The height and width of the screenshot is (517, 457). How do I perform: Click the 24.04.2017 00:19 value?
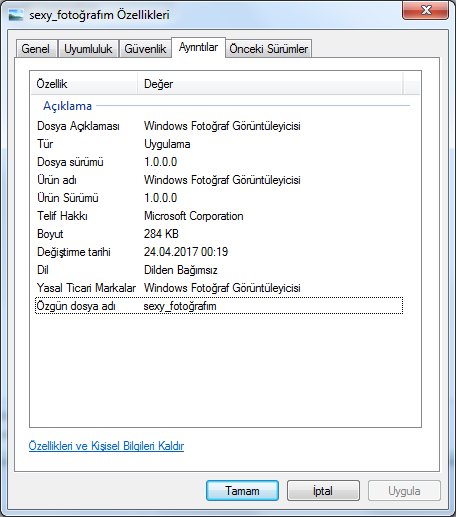186,252
